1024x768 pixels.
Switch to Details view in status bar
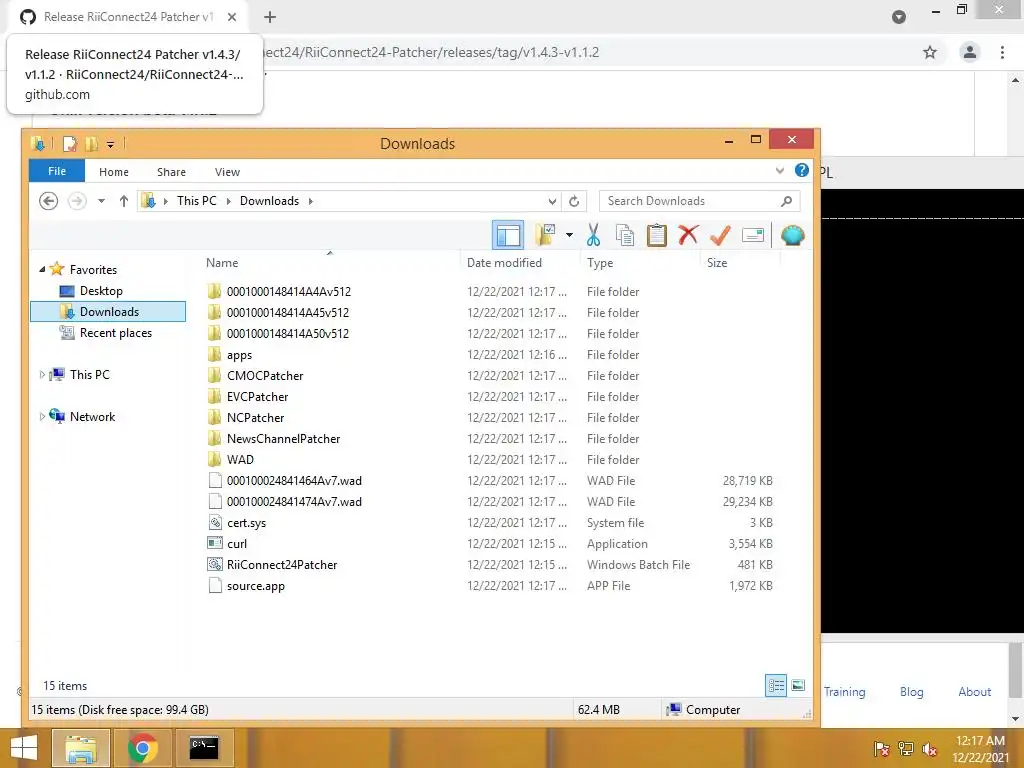(776, 685)
